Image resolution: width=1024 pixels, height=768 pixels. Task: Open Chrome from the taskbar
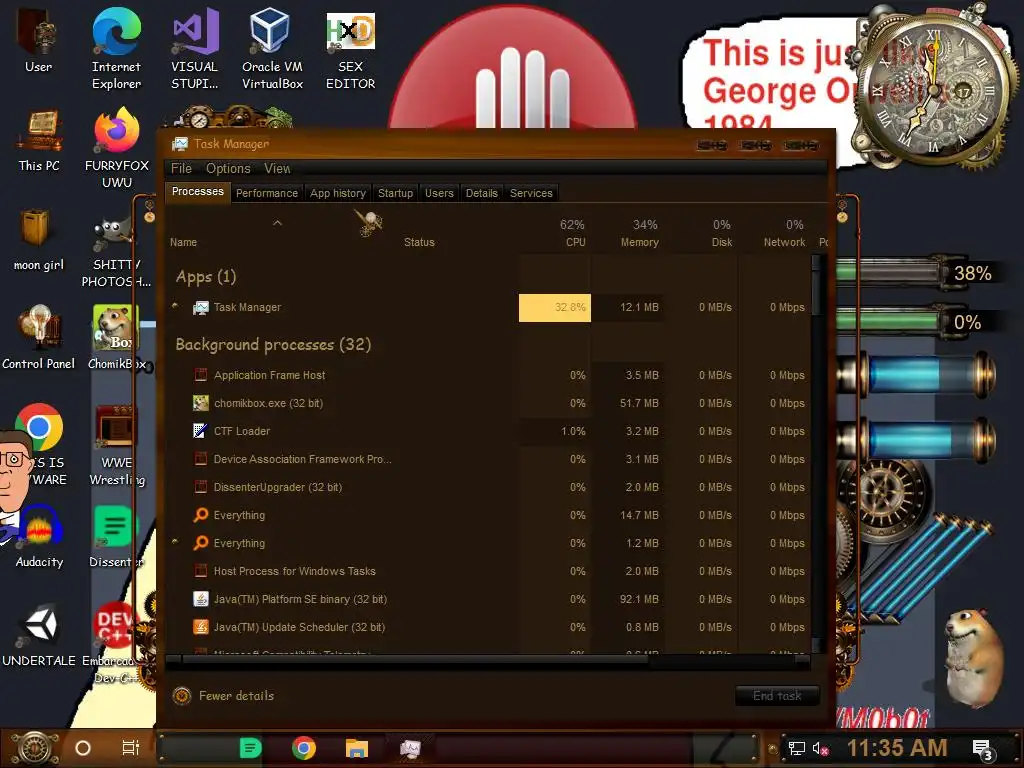pos(304,748)
